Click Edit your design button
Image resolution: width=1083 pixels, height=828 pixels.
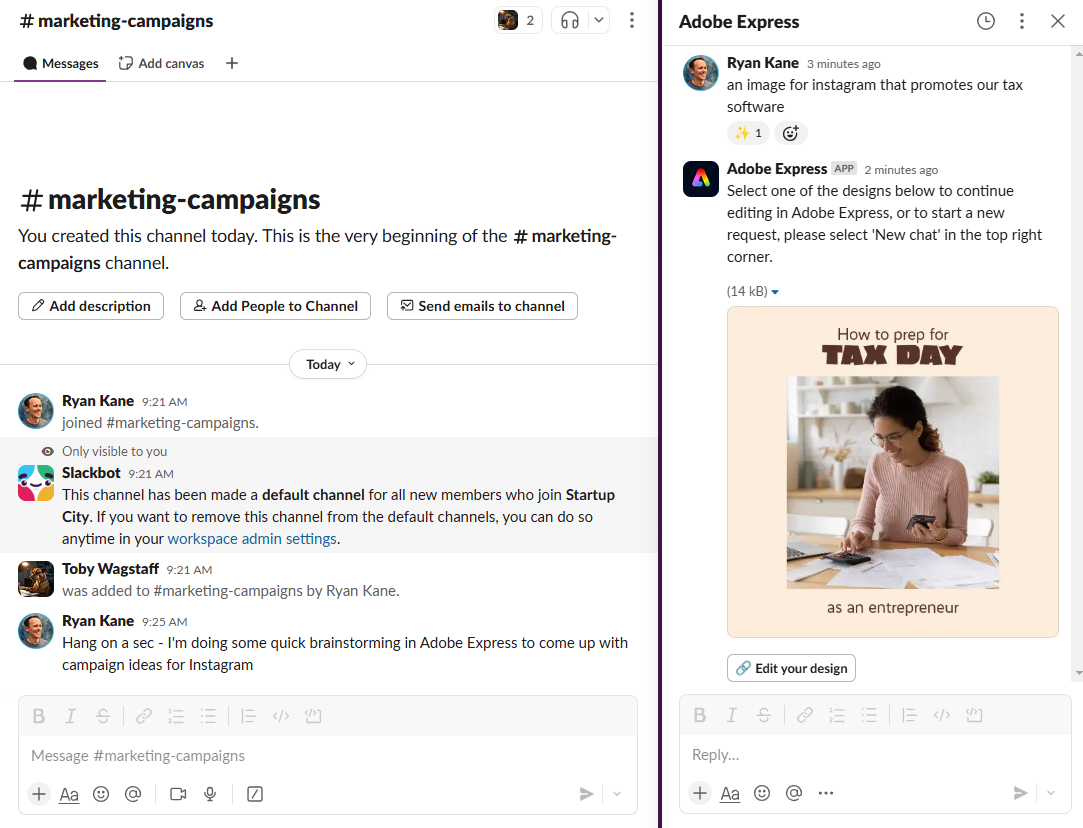(x=792, y=668)
